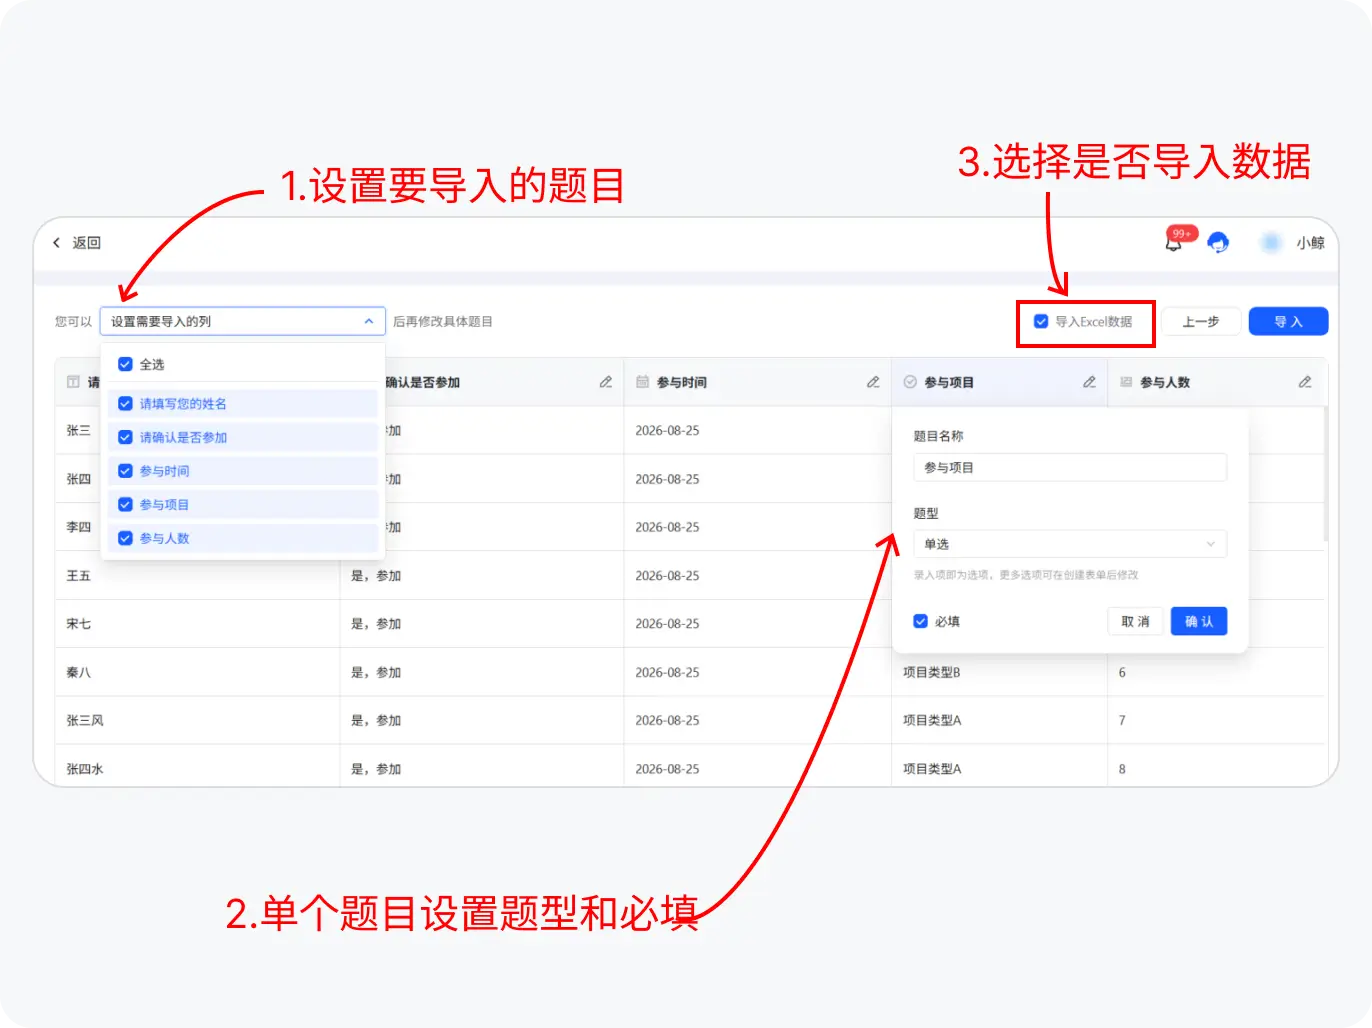Click the 2026-08-25 date in 张三 row
The image size is (1372, 1028).
(667, 431)
